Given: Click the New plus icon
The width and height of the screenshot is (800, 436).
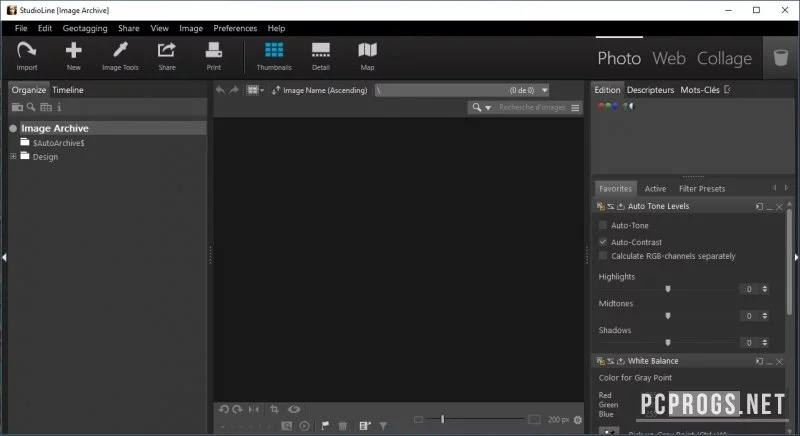Looking at the screenshot, I should 73,50.
